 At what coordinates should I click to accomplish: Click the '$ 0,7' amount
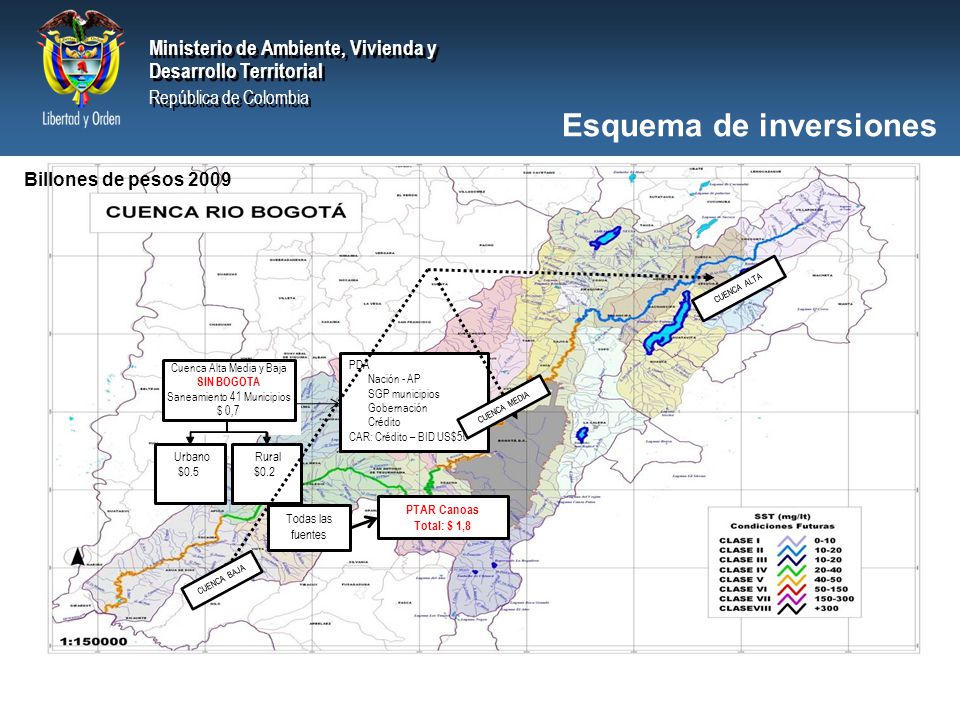coord(228,411)
